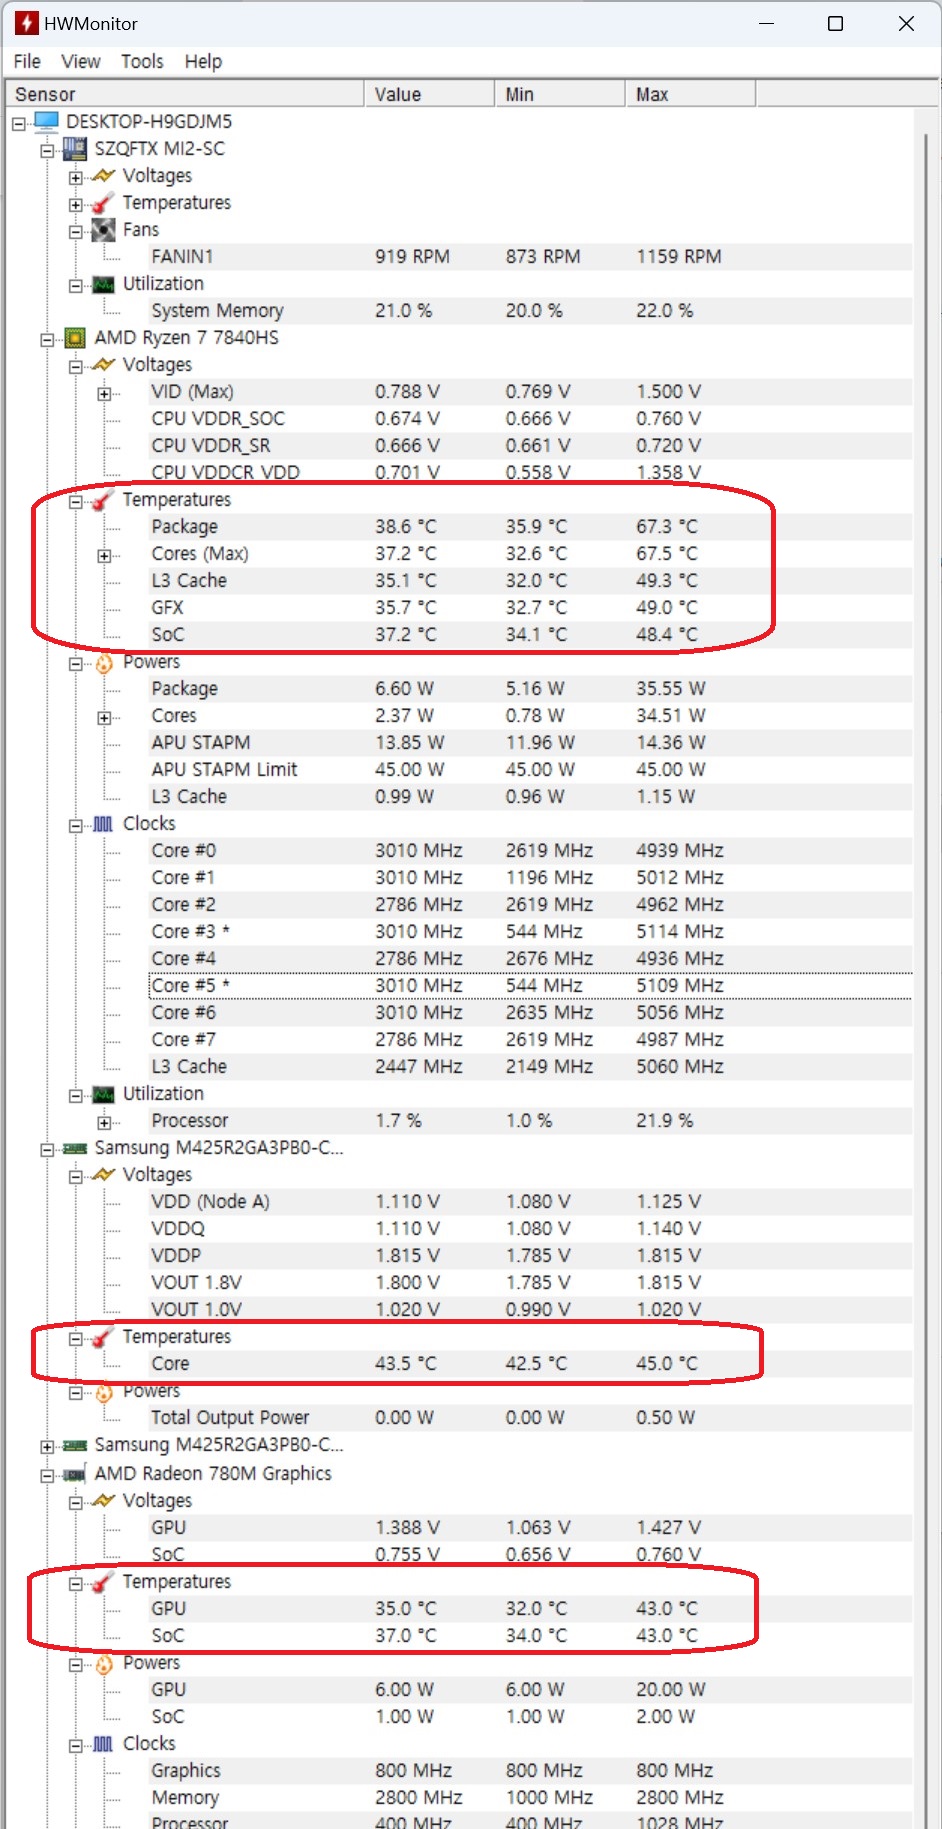Viewport: 942px width, 1829px height.
Task: Select the Total Output Power row
Action: tap(530, 1418)
